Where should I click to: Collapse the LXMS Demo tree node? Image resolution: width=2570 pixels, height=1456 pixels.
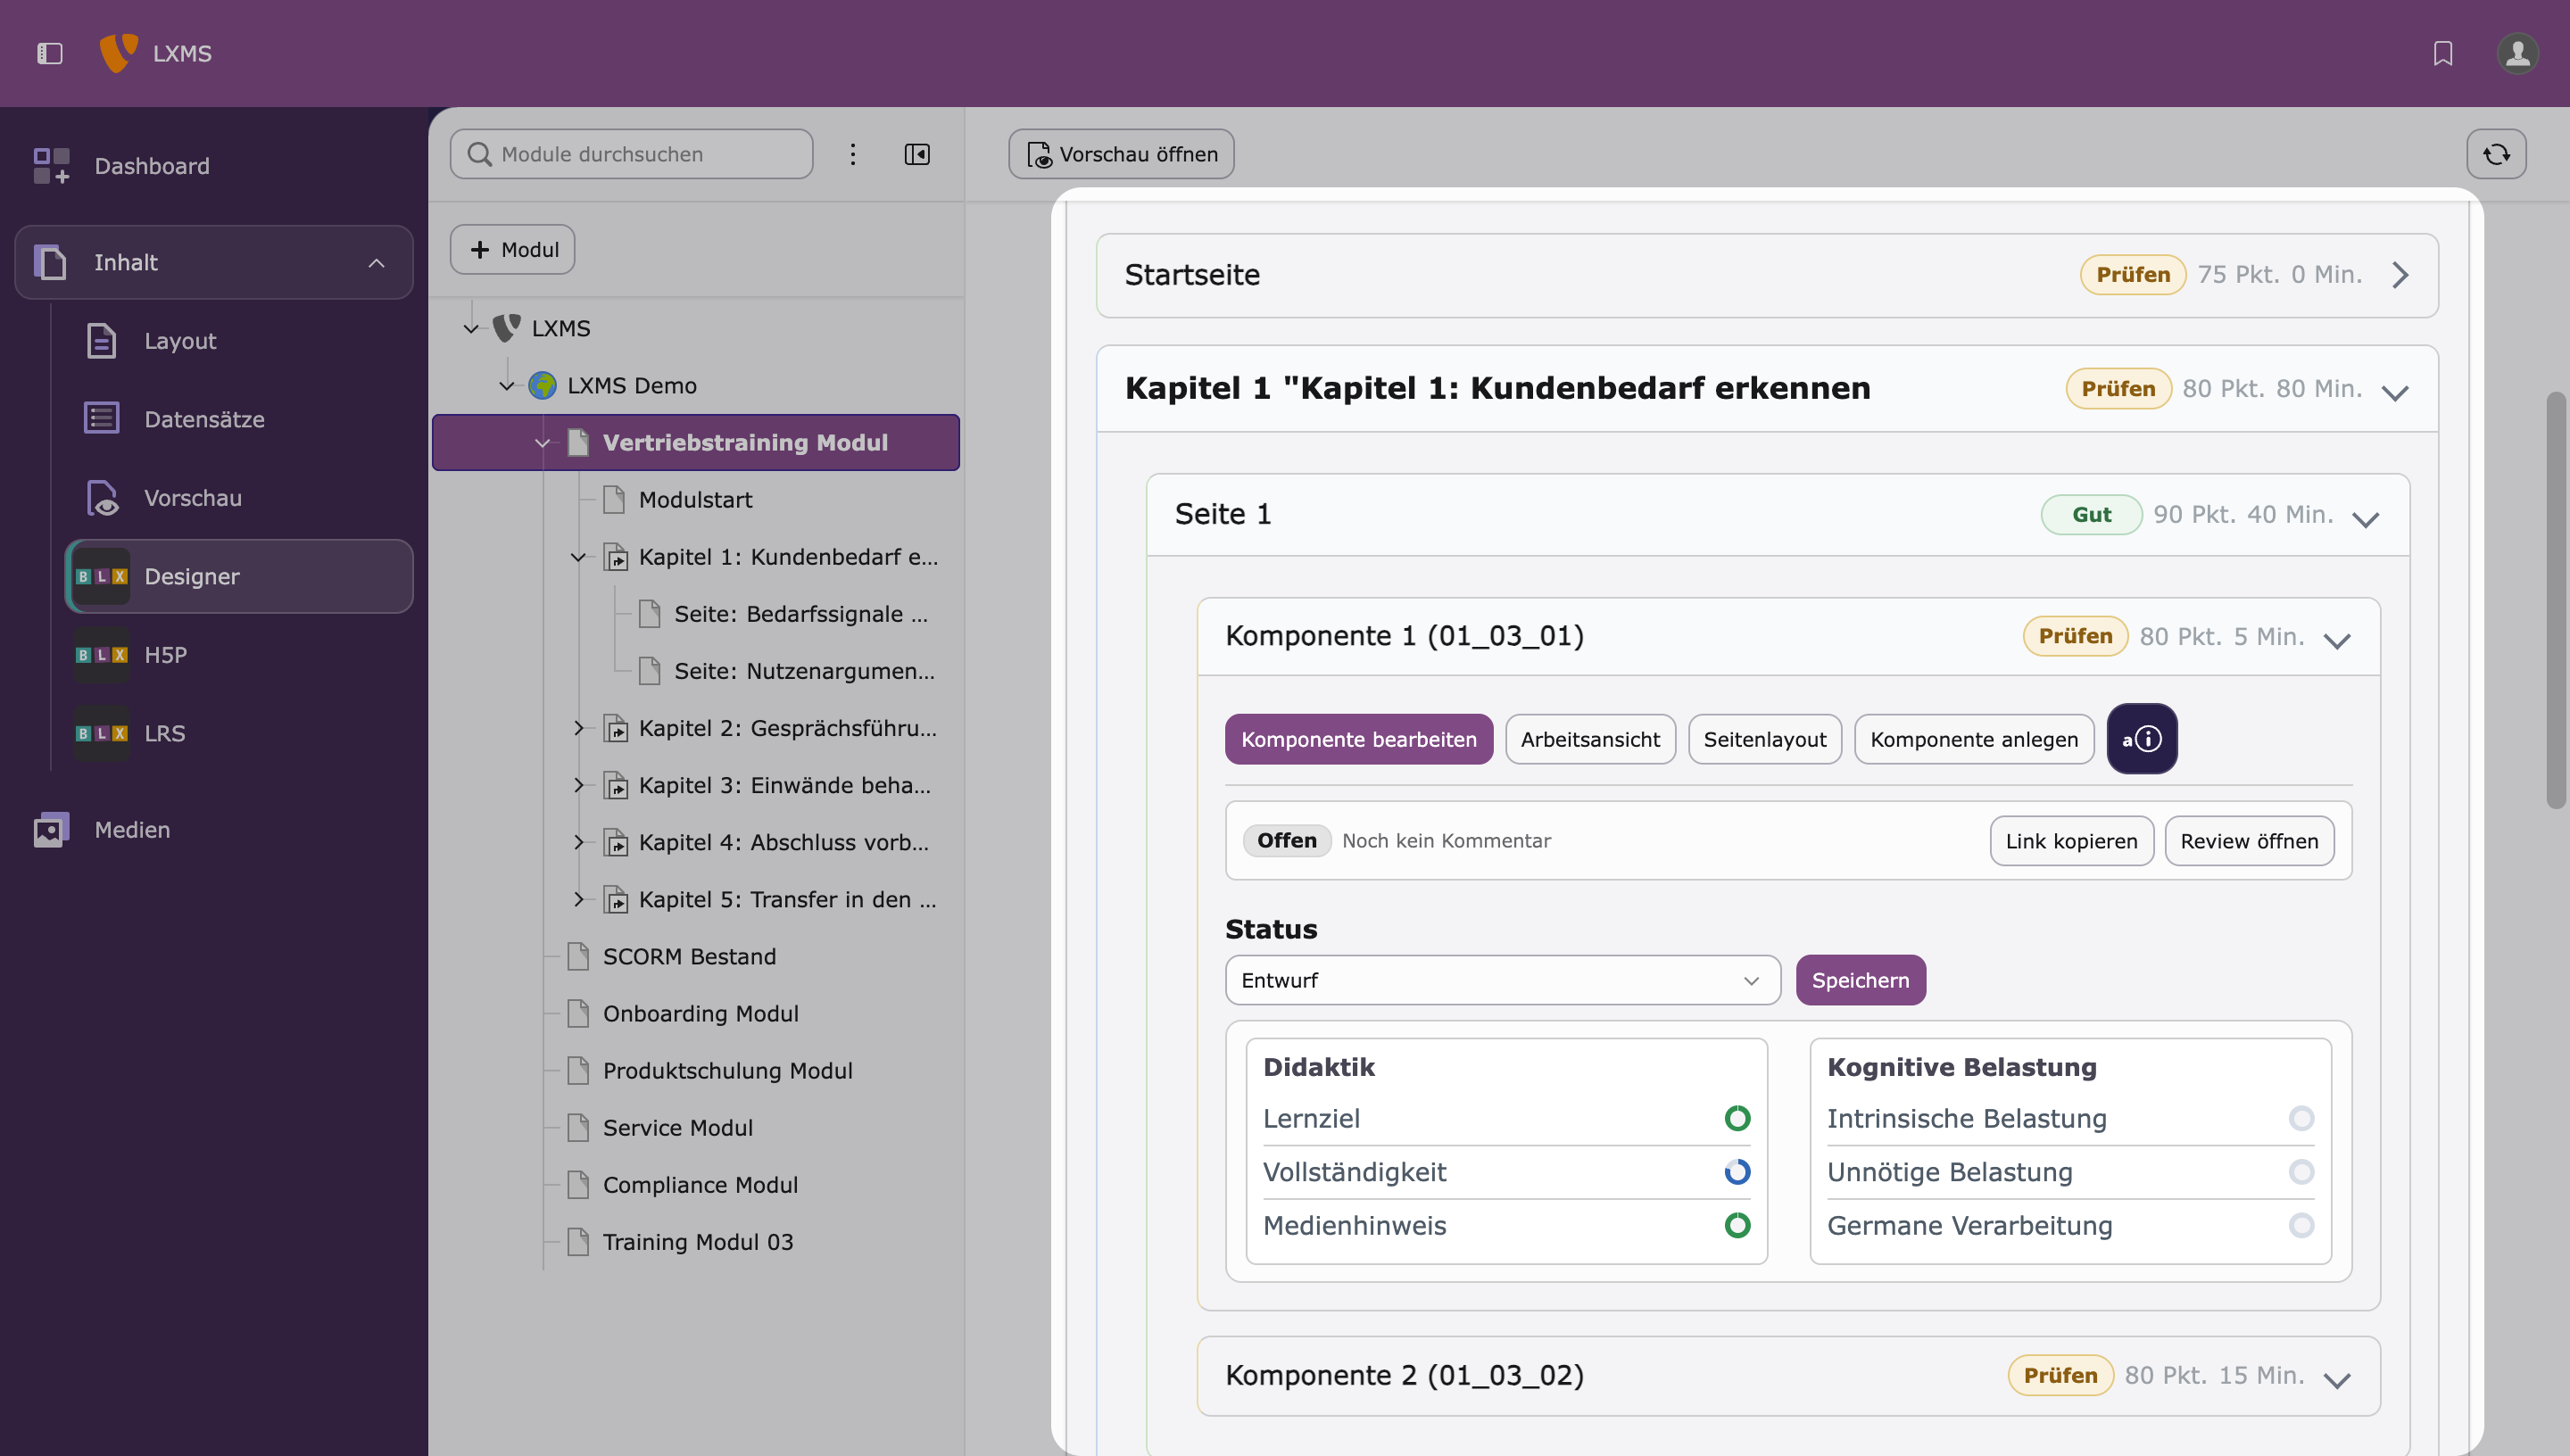tap(507, 385)
